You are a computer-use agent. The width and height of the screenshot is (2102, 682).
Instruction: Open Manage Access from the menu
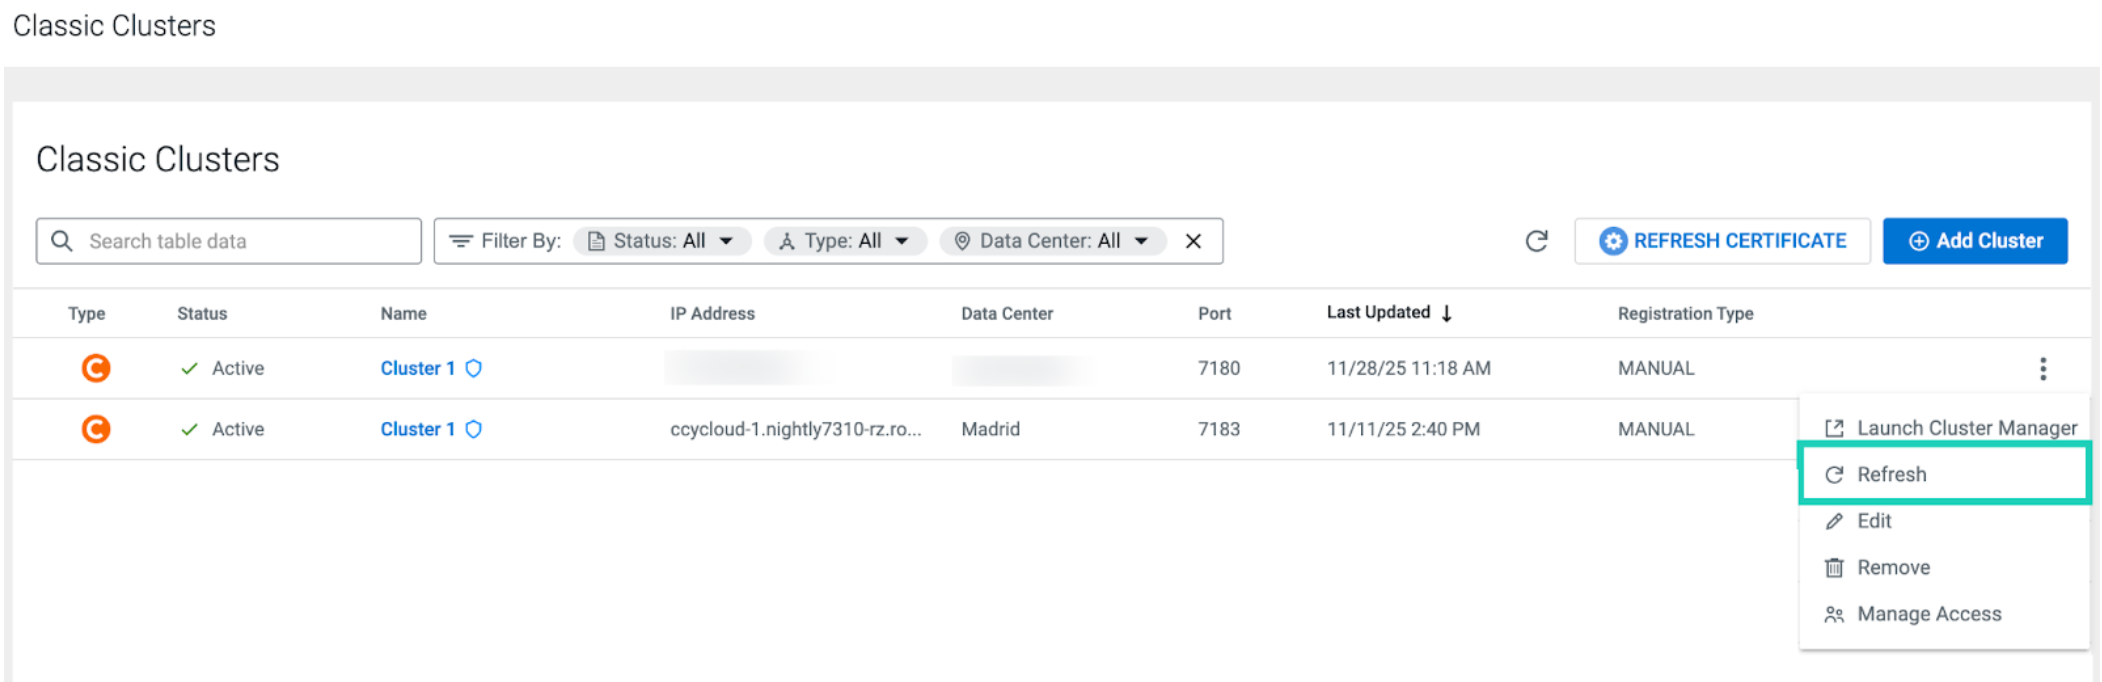coord(1928,614)
